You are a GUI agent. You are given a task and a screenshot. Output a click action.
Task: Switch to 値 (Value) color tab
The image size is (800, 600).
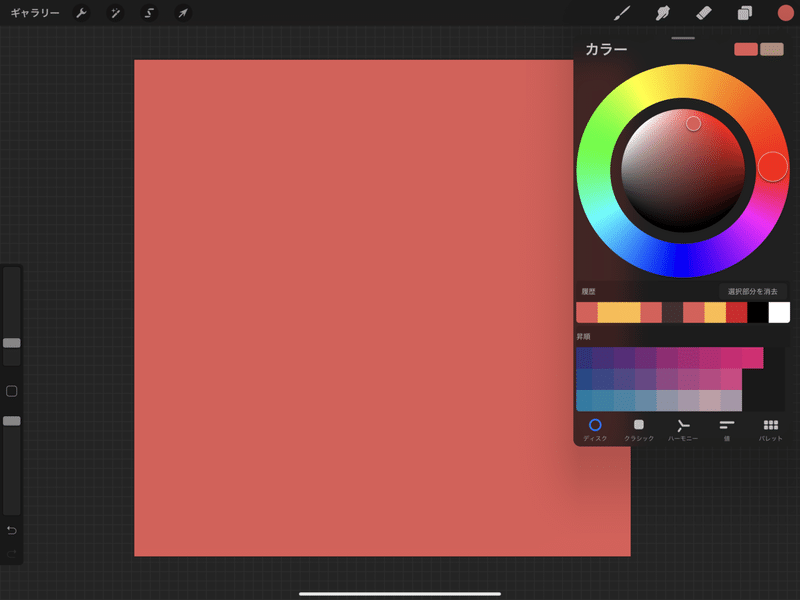(x=727, y=430)
